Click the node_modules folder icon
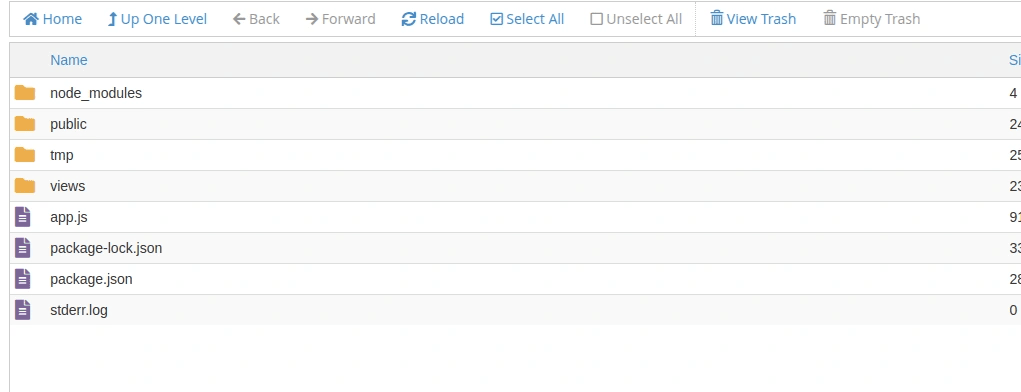 pyautogui.click(x=25, y=92)
